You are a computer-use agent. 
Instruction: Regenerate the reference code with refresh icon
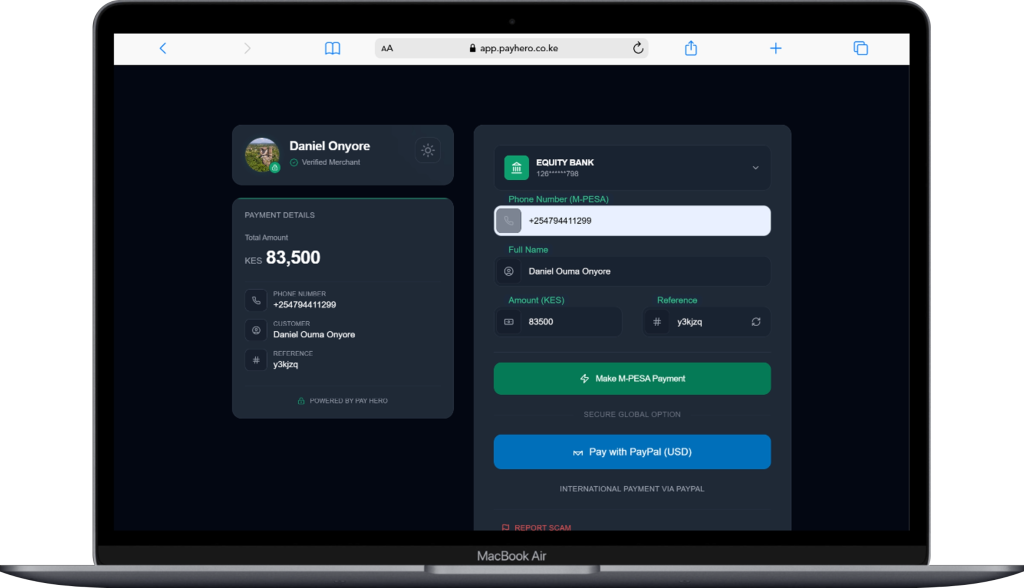[x=756, y=322]
